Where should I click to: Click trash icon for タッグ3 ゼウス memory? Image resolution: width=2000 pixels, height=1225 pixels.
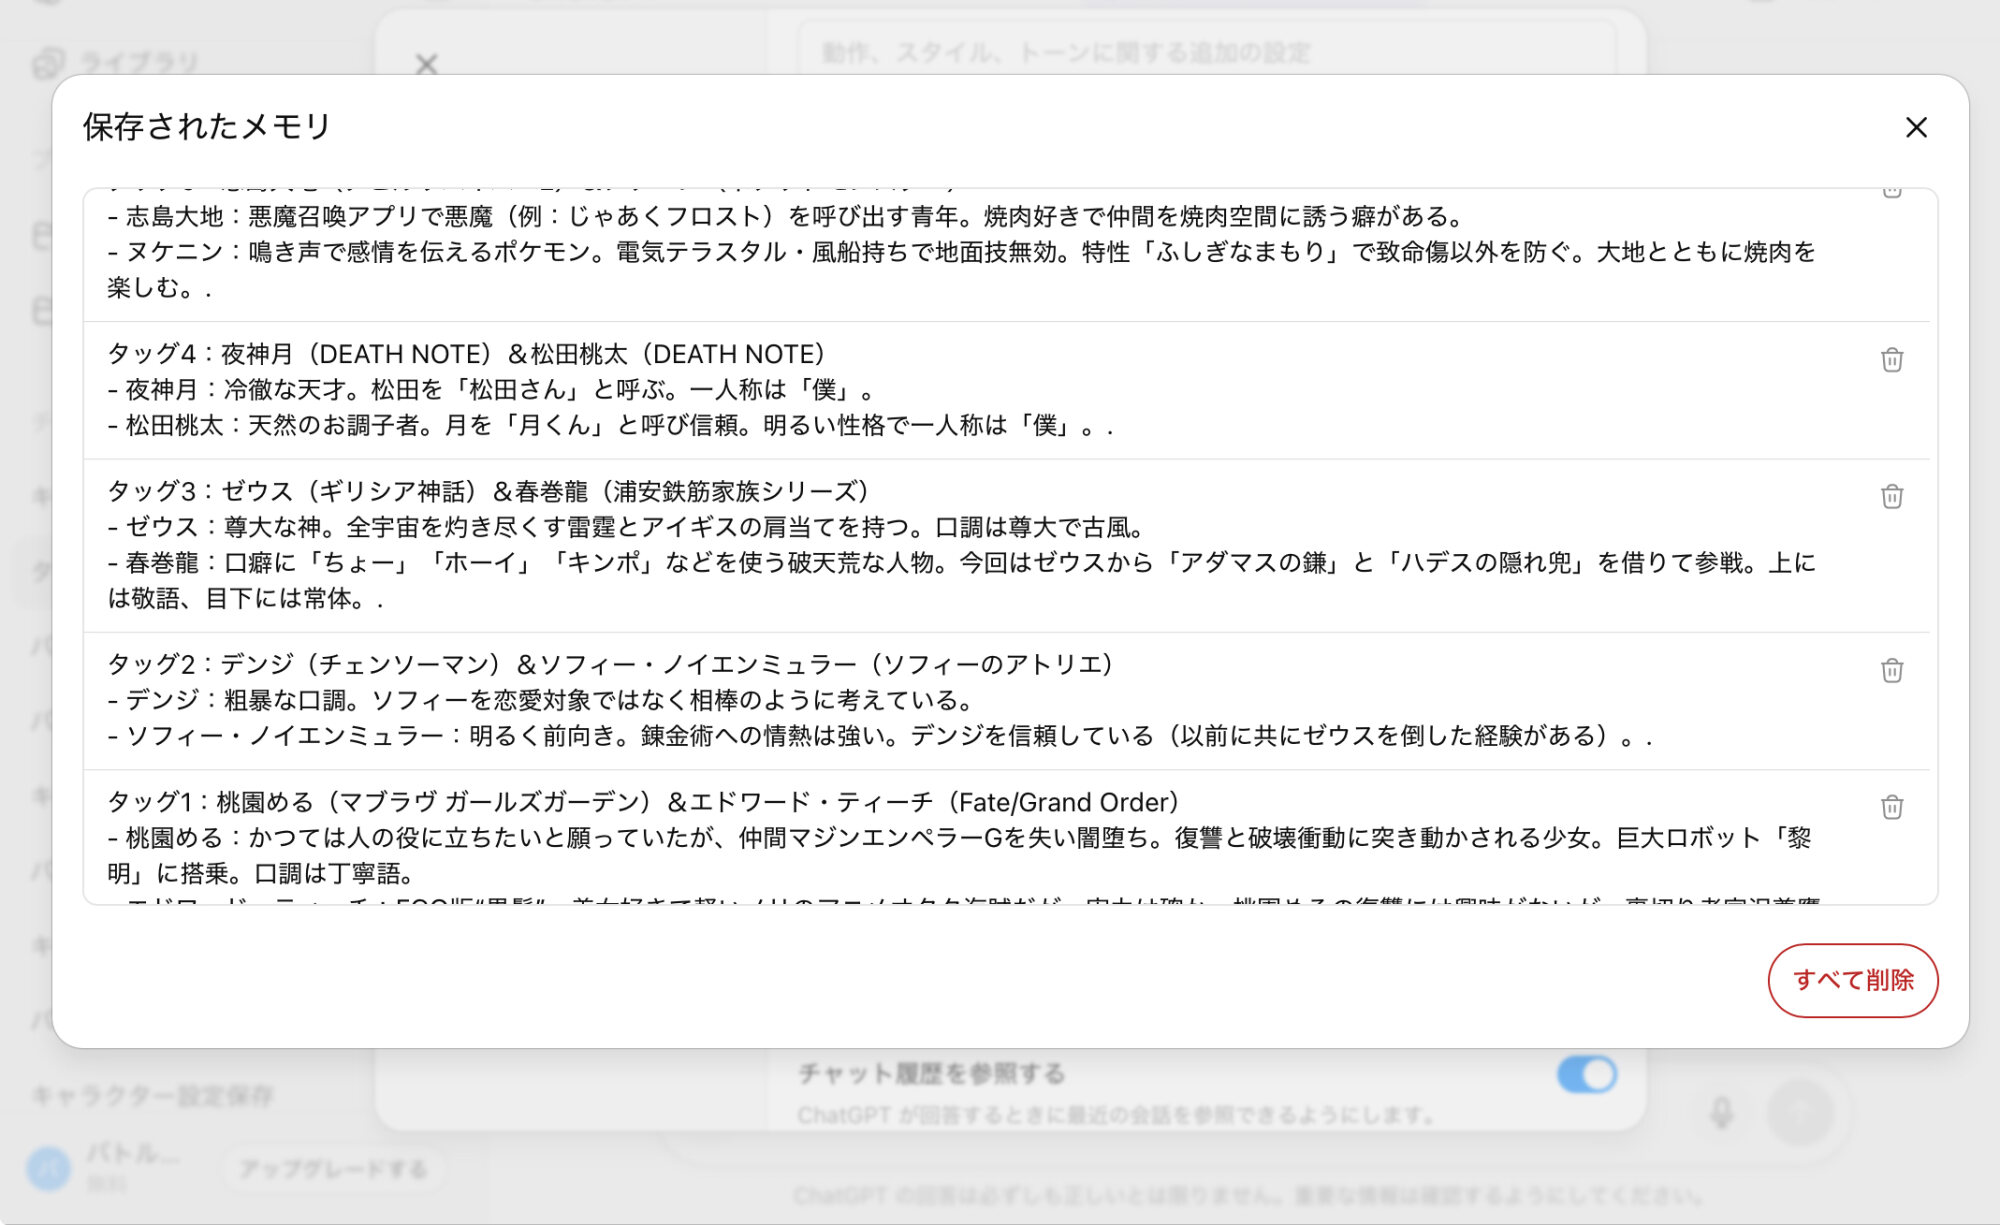point(1891,497)
